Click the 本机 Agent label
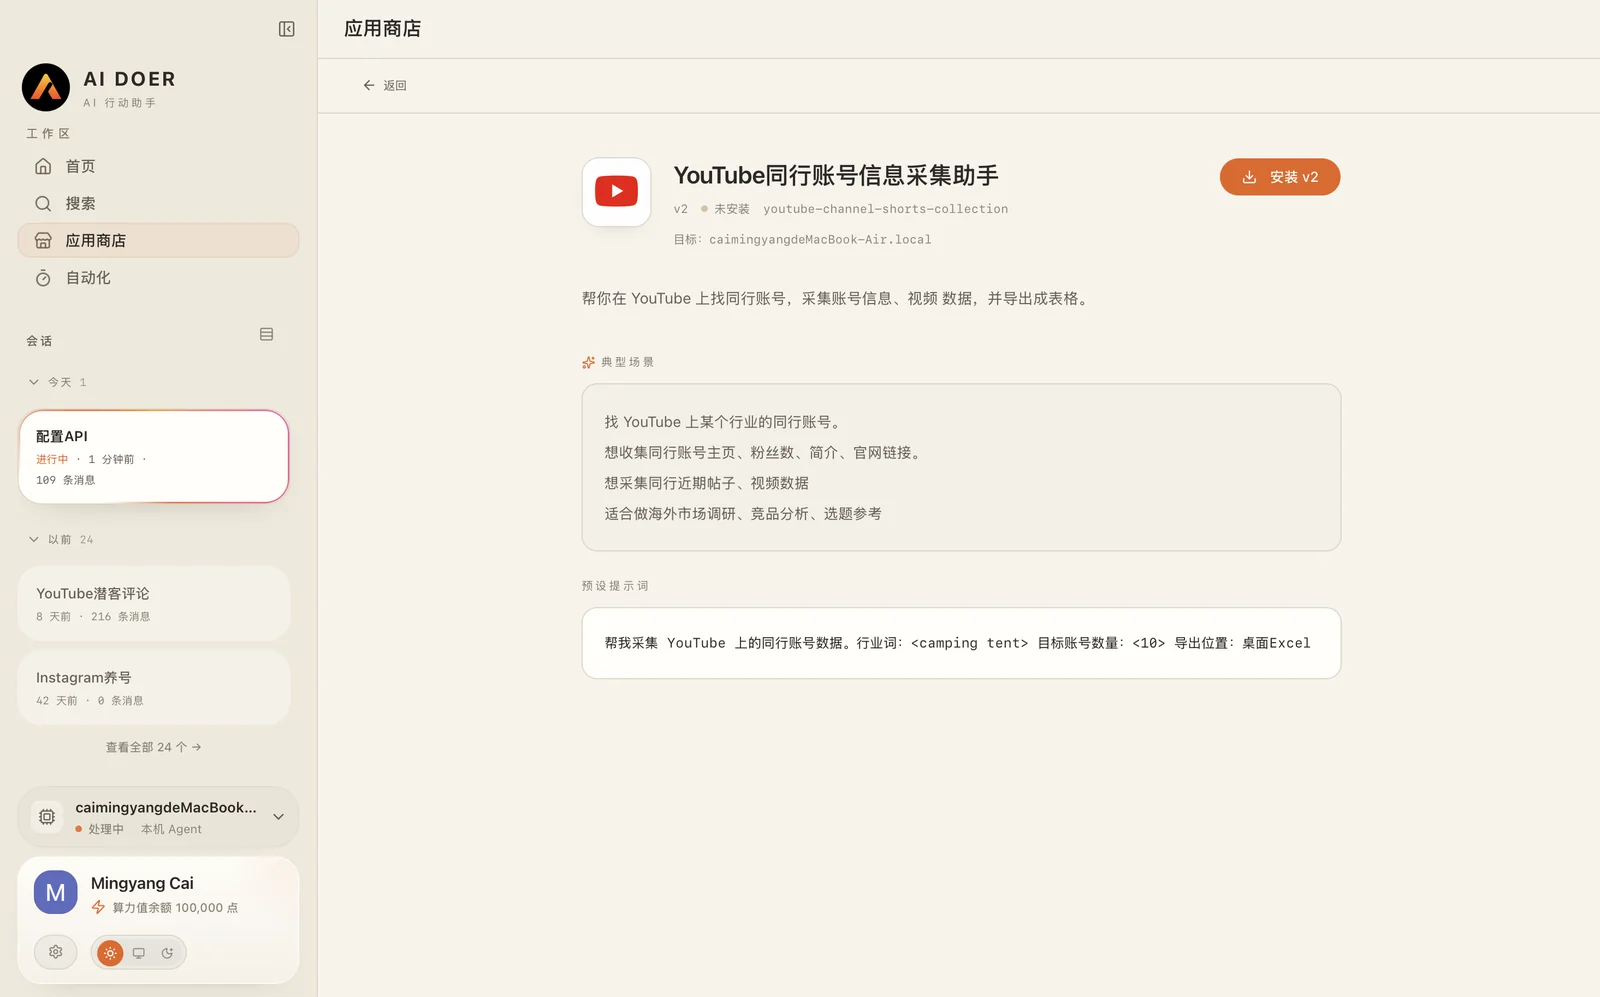The height and width of the screenshot is (997, 1600). (171, 829)
